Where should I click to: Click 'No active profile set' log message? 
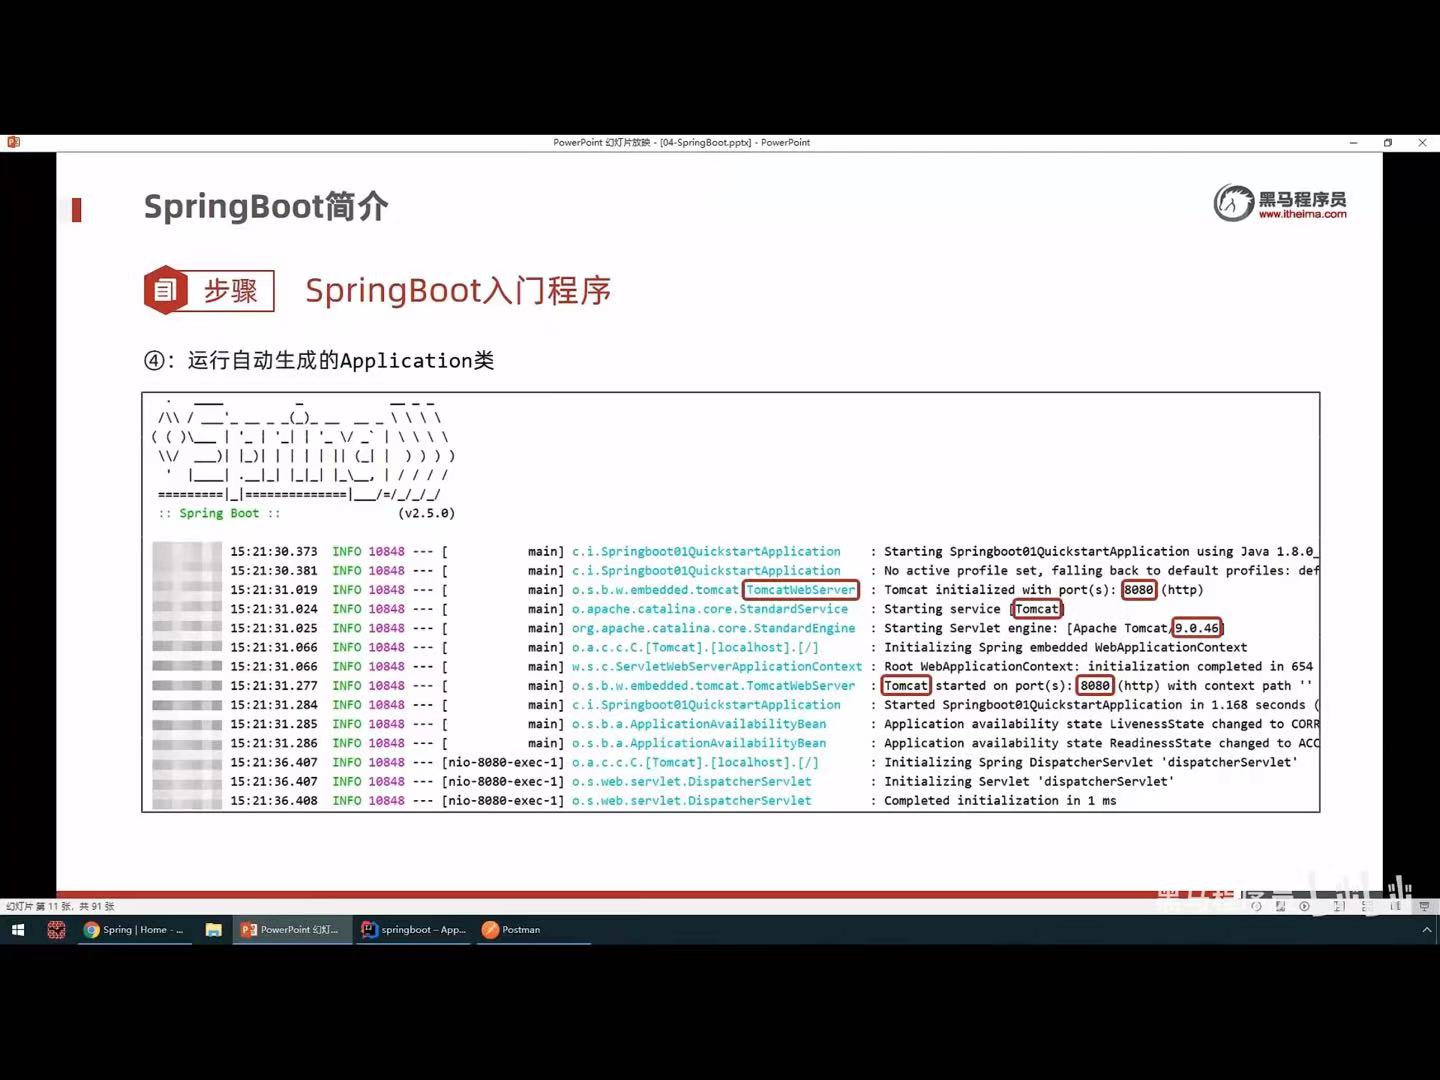[1100, 571]
